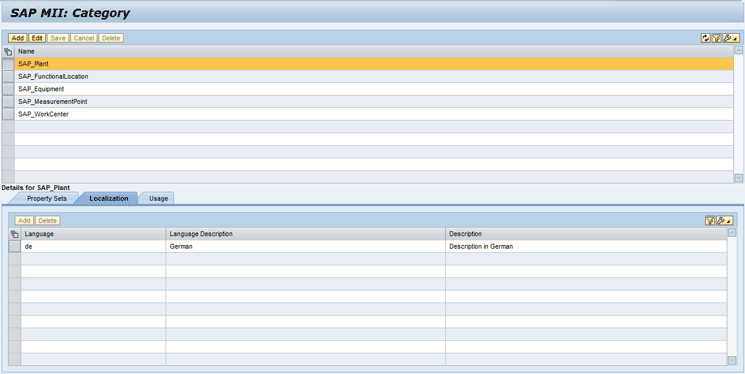Open filter in the Localization table
Image resolution: width=745 pixels, height=374 pixels.
(710, 221)
